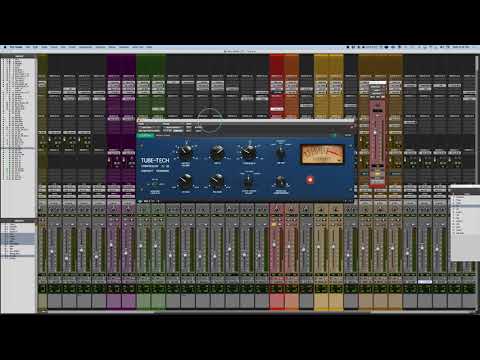Open the Help menu
The width and height of the screenshot is (480, 360).
pos(149,47)
